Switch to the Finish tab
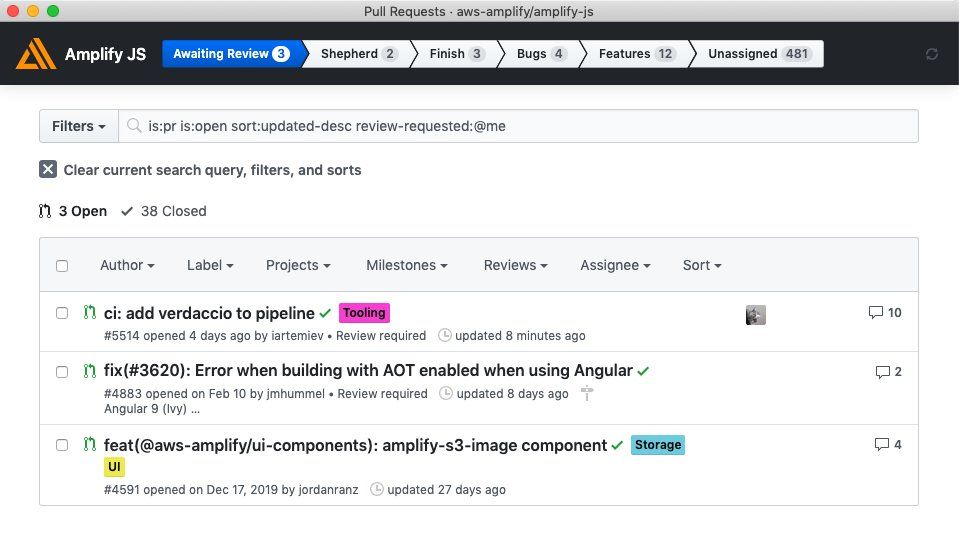 (457, 54)
